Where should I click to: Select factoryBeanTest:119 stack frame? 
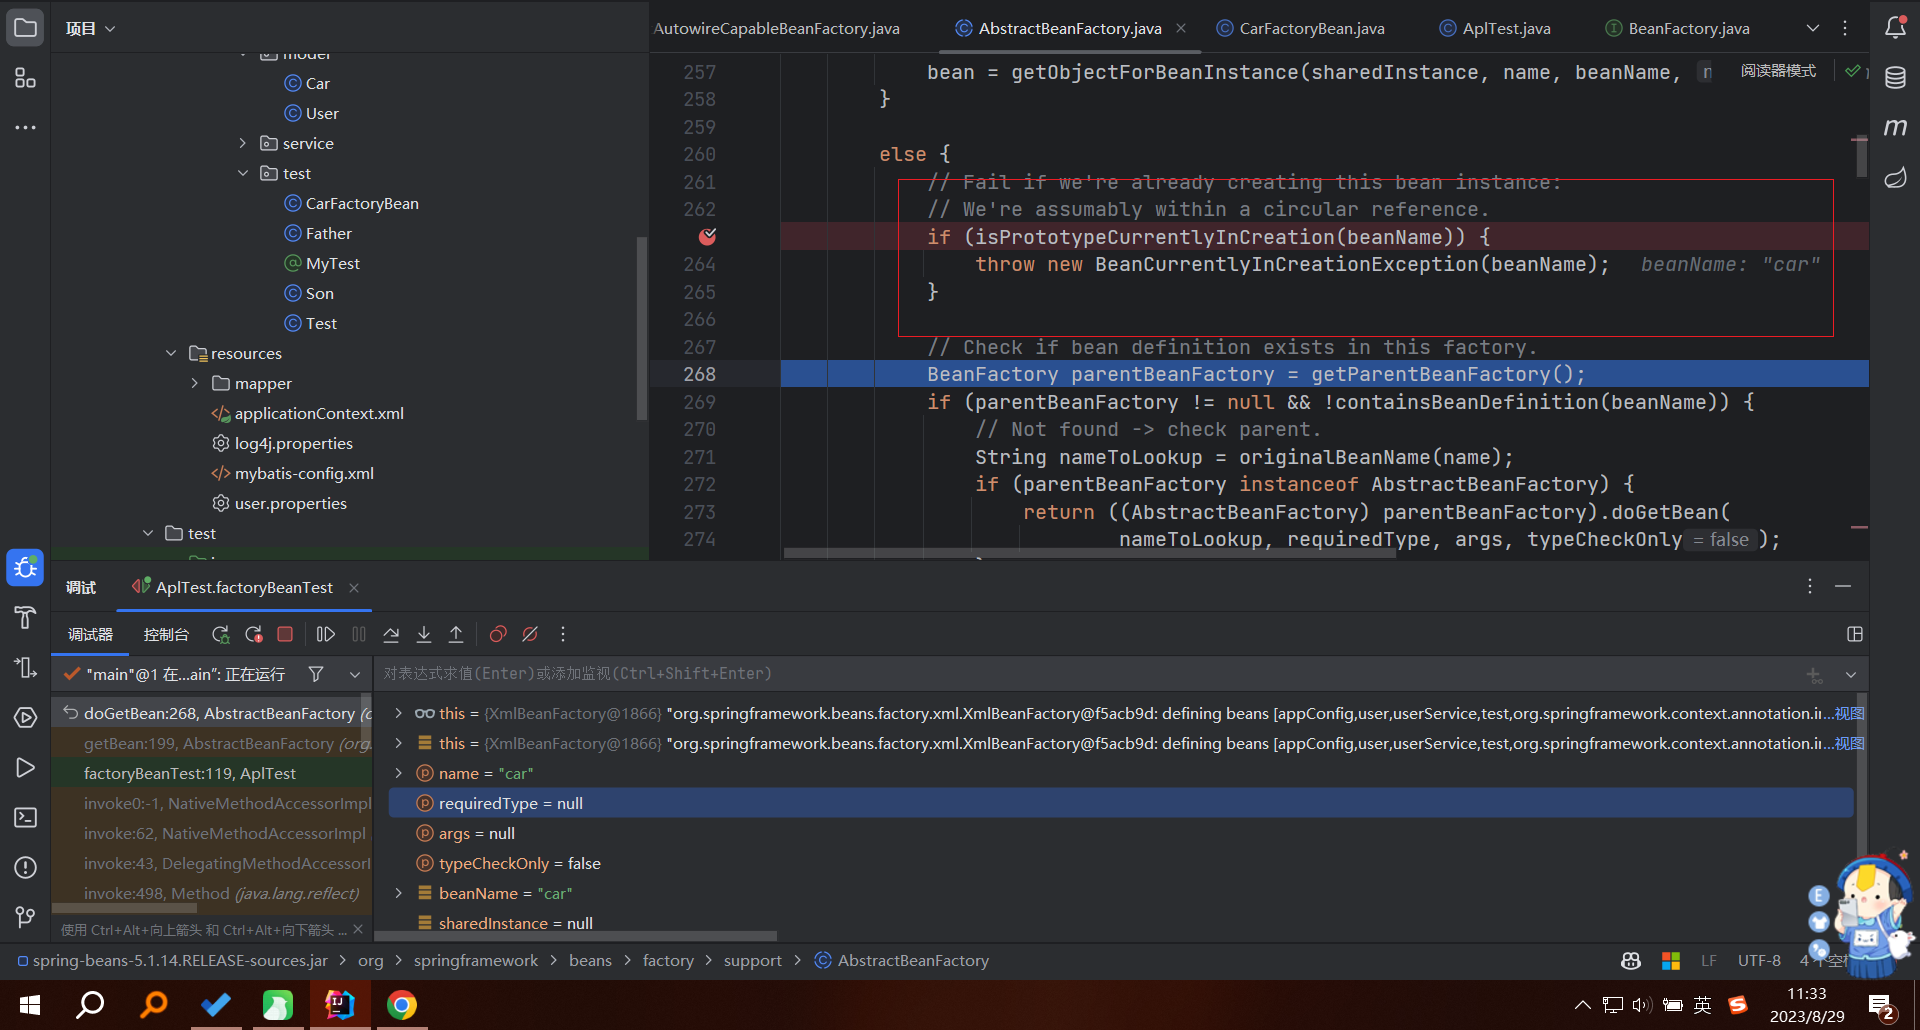[x=212, y=773]
